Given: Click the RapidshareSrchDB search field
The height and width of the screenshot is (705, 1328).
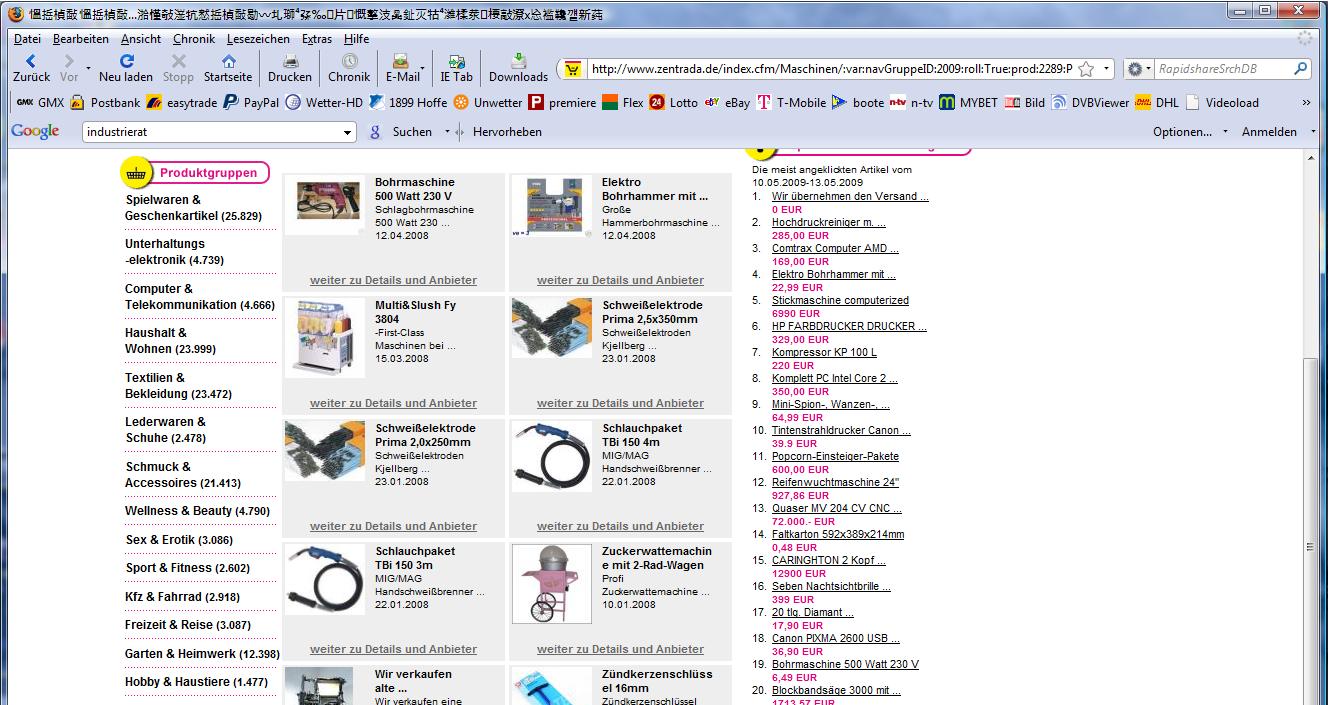Looking at the screenshot, I should tap(1223, 69).
